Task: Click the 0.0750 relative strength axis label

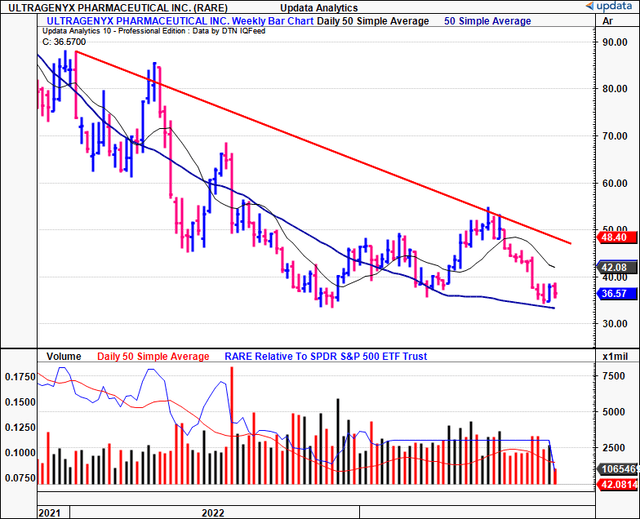Action: pyautogui.click(x=20, y=478)
